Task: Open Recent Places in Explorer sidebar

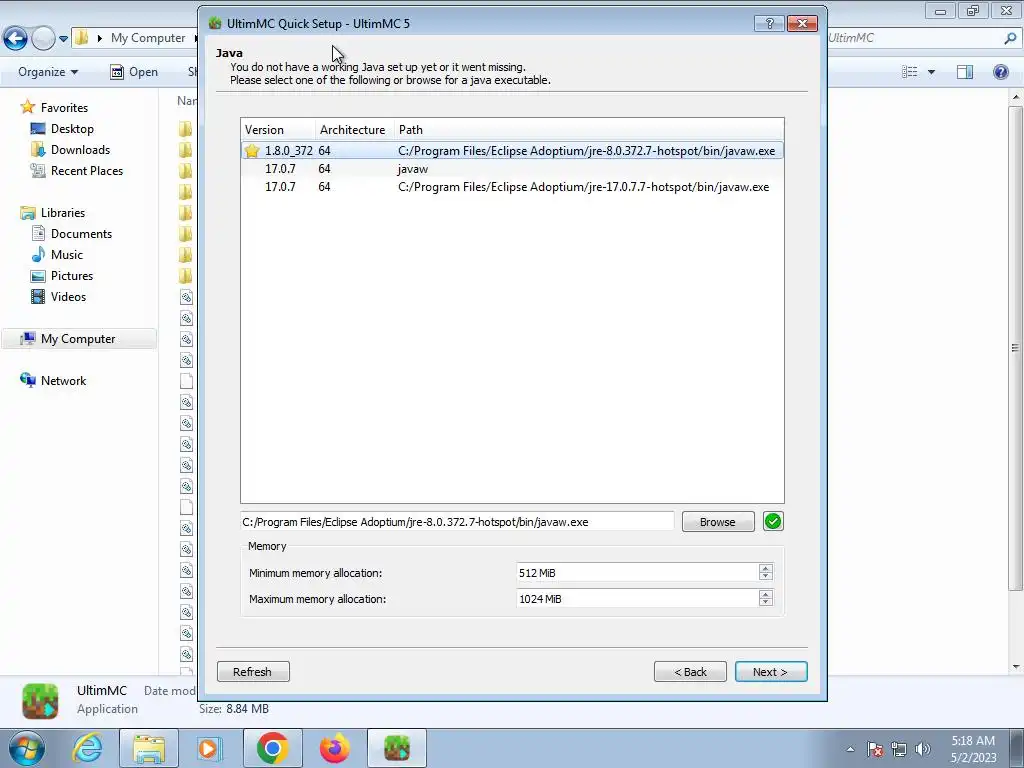Action: pos(87,170)
